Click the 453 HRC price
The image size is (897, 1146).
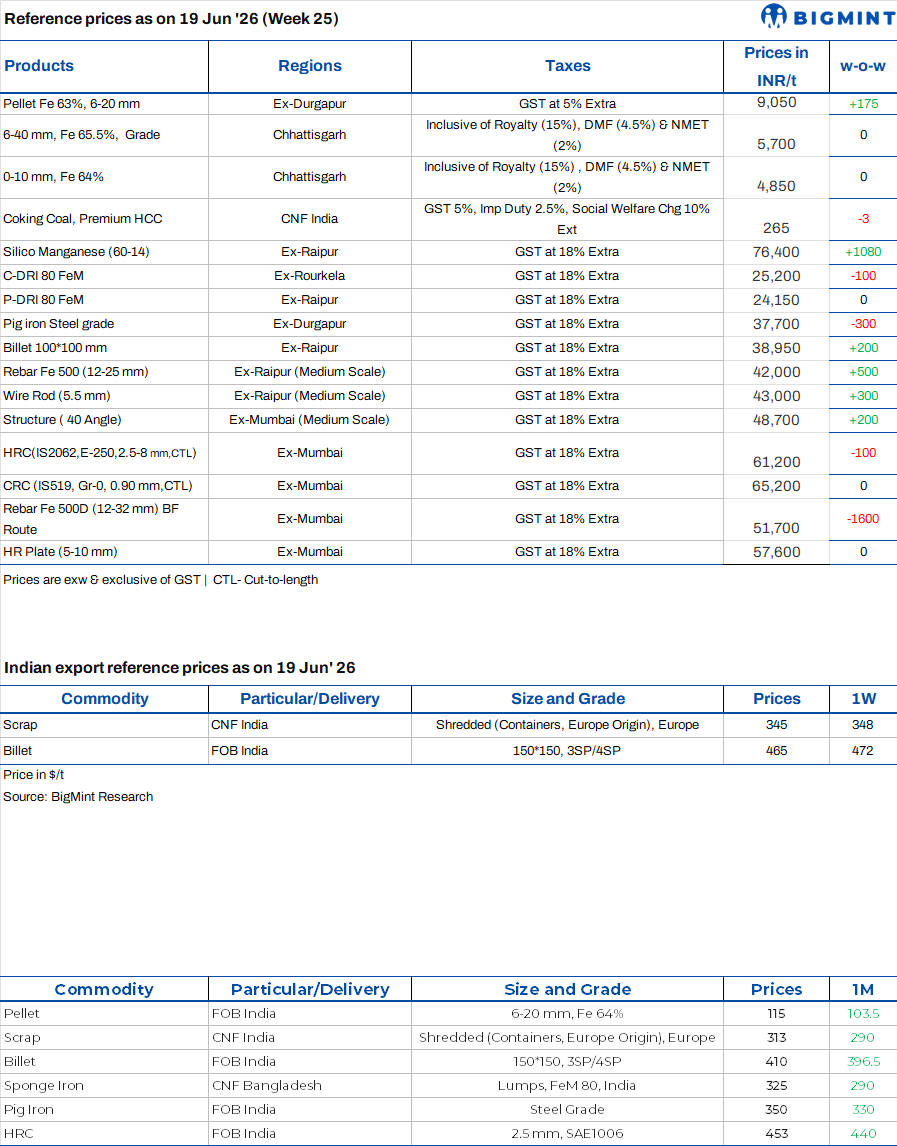pos(776,1134)
